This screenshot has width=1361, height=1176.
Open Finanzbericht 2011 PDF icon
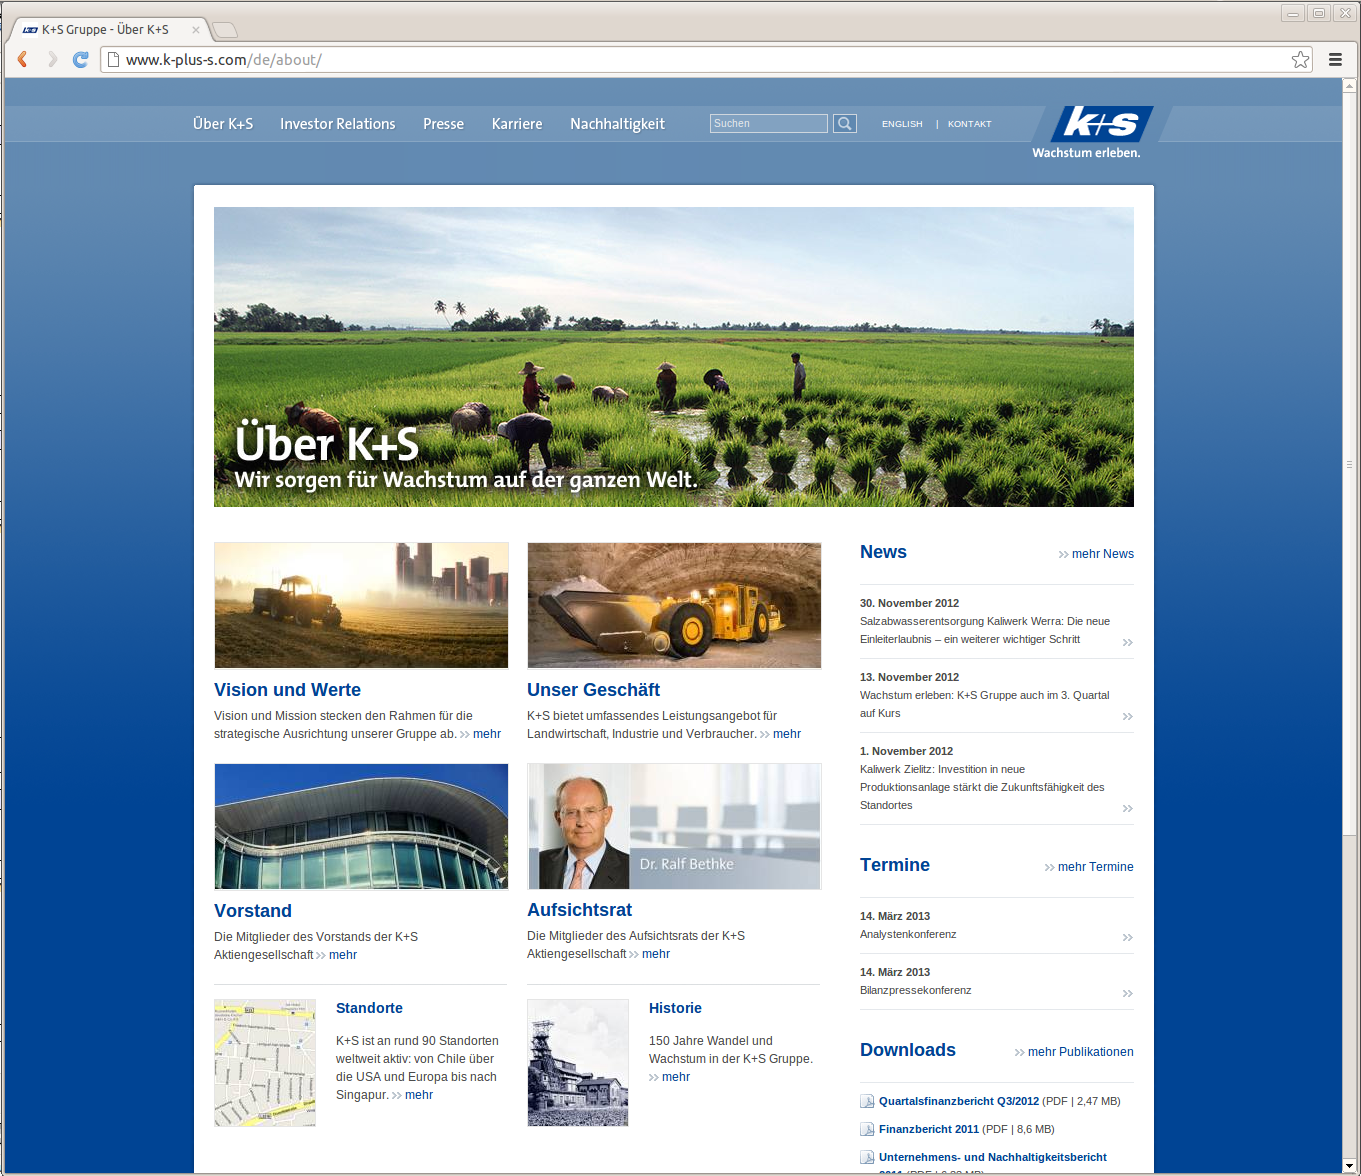coord(867,1130)
